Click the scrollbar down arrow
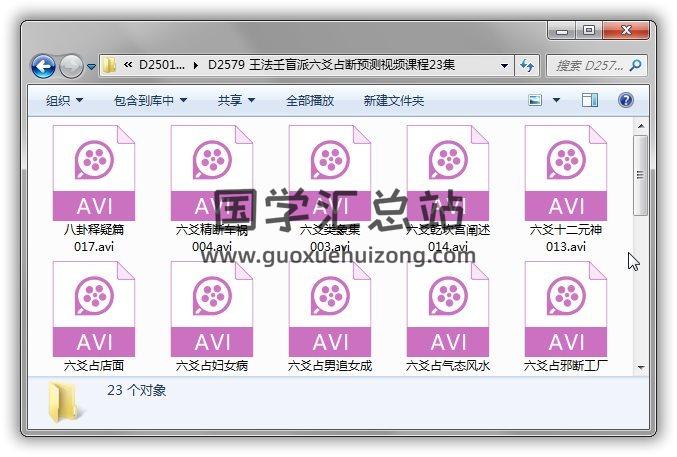Viewport: 677px width, 457px height. pos(641,367)
